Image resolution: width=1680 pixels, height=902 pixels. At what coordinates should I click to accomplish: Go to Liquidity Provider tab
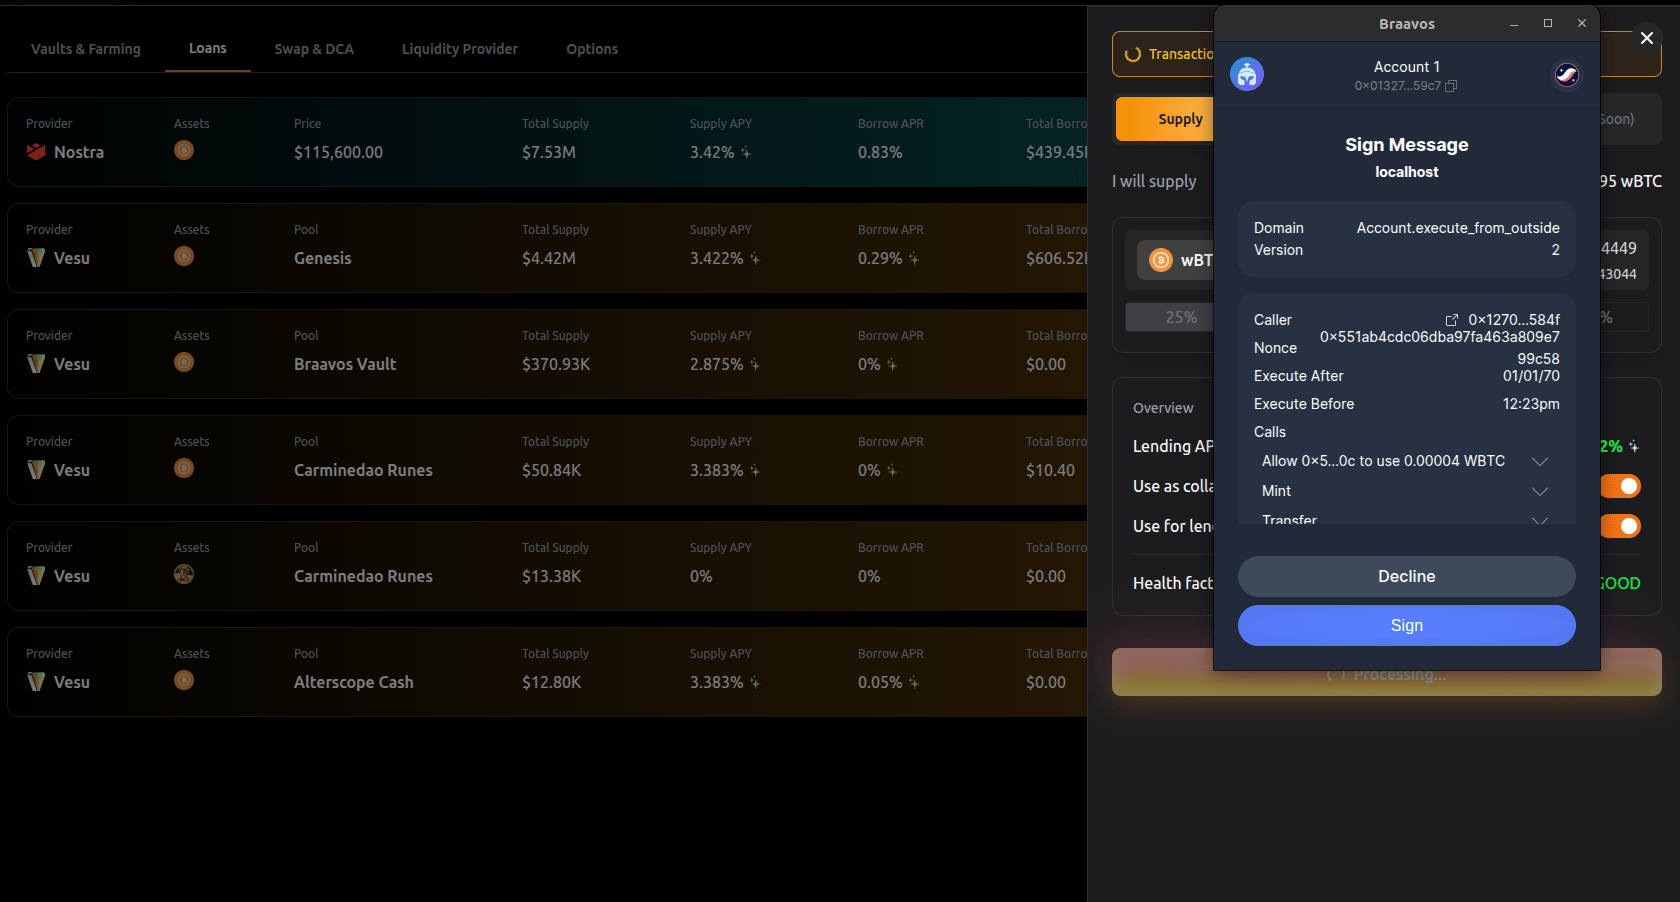tap(460, 49)
